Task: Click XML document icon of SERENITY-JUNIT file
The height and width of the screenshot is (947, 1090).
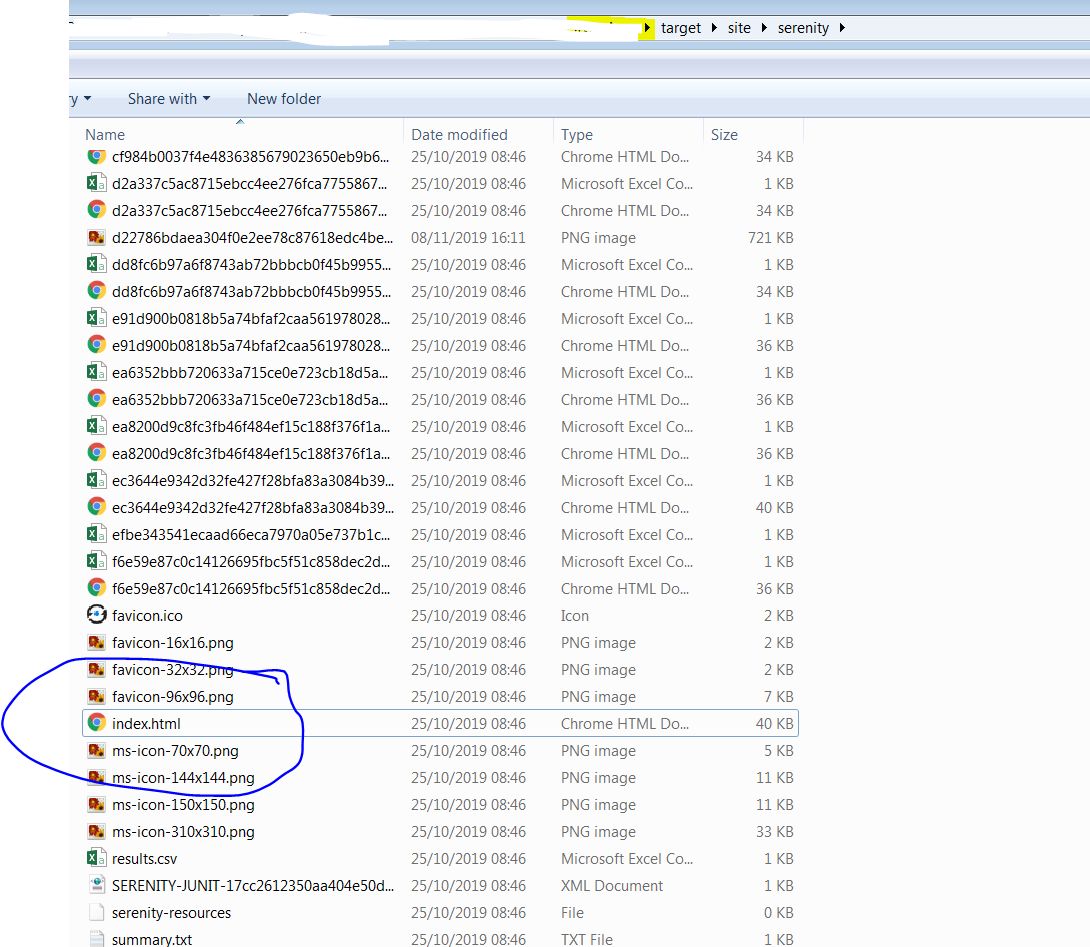Action: click(x=97, y=885)
